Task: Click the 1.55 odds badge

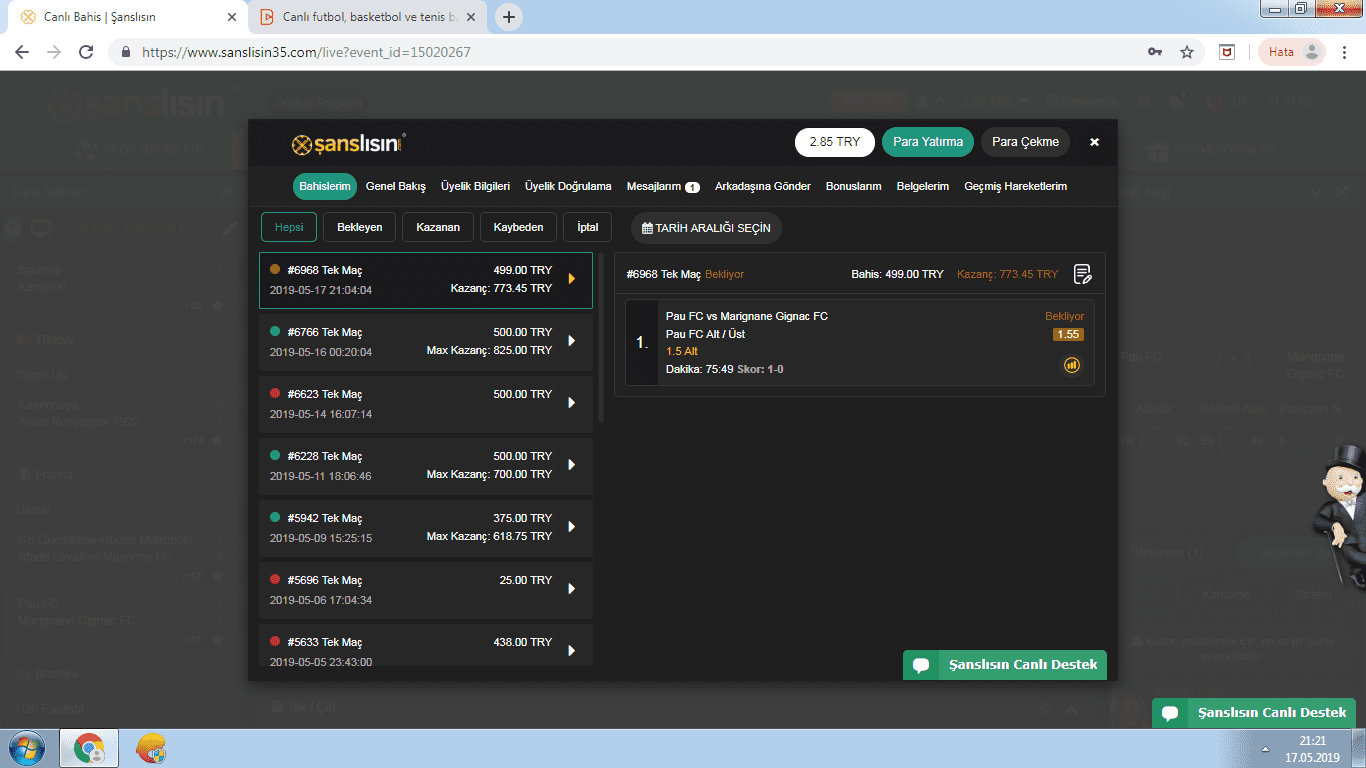Action: (x=1068, y=334)
